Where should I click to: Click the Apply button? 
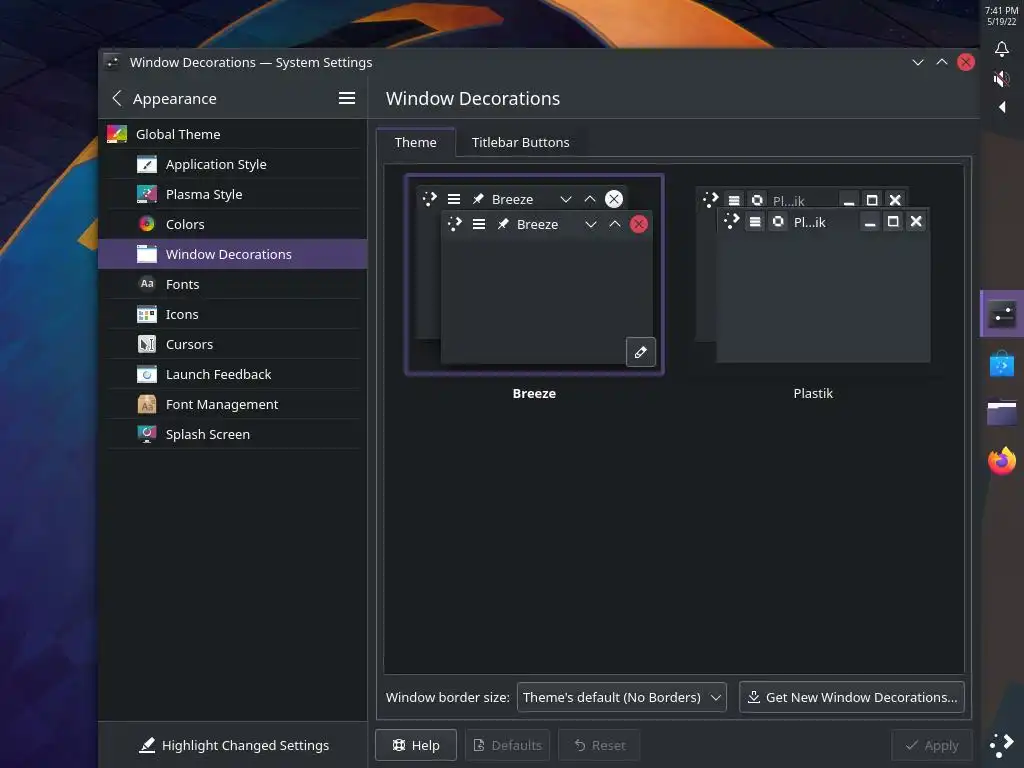[x=932, y=746]
